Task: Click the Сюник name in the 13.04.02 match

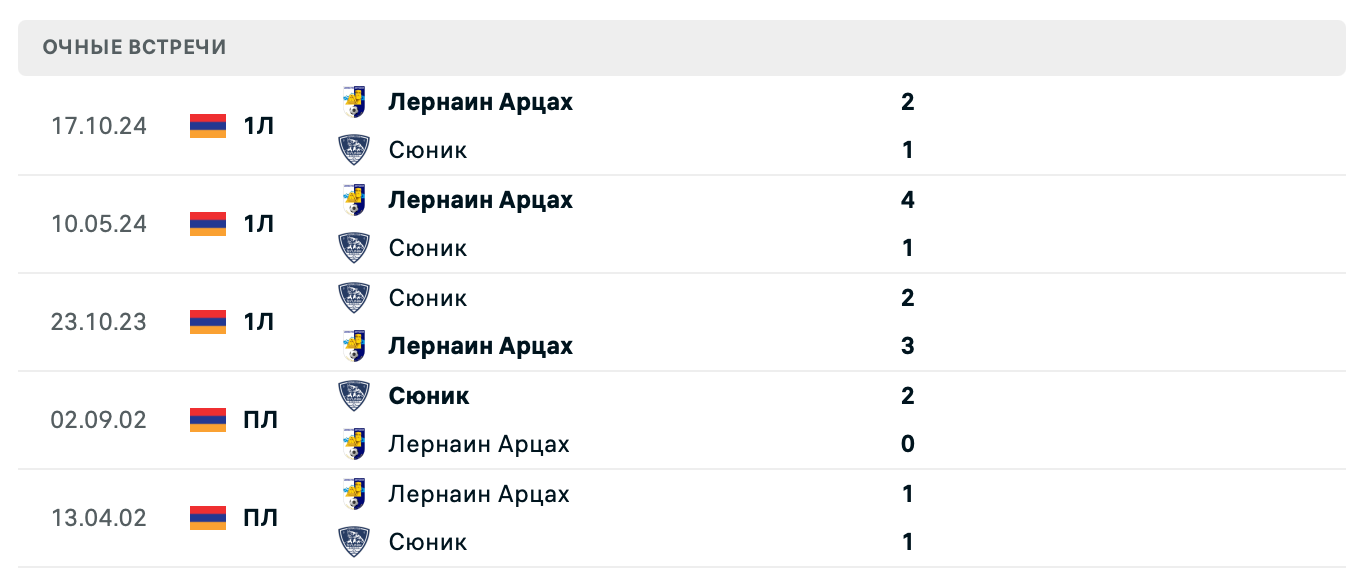Action: 428,541
